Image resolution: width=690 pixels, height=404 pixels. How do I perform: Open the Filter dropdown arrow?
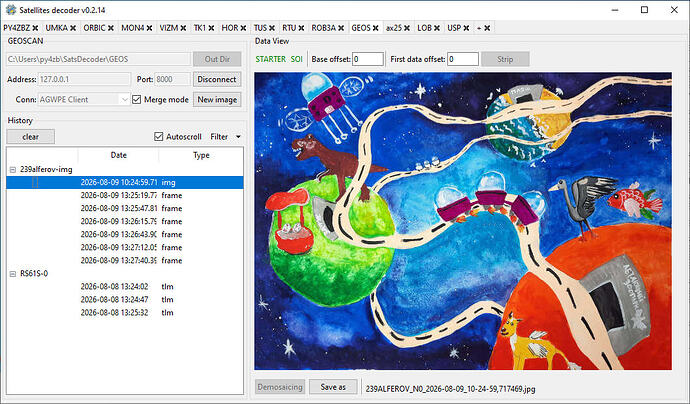pos(239,137)
